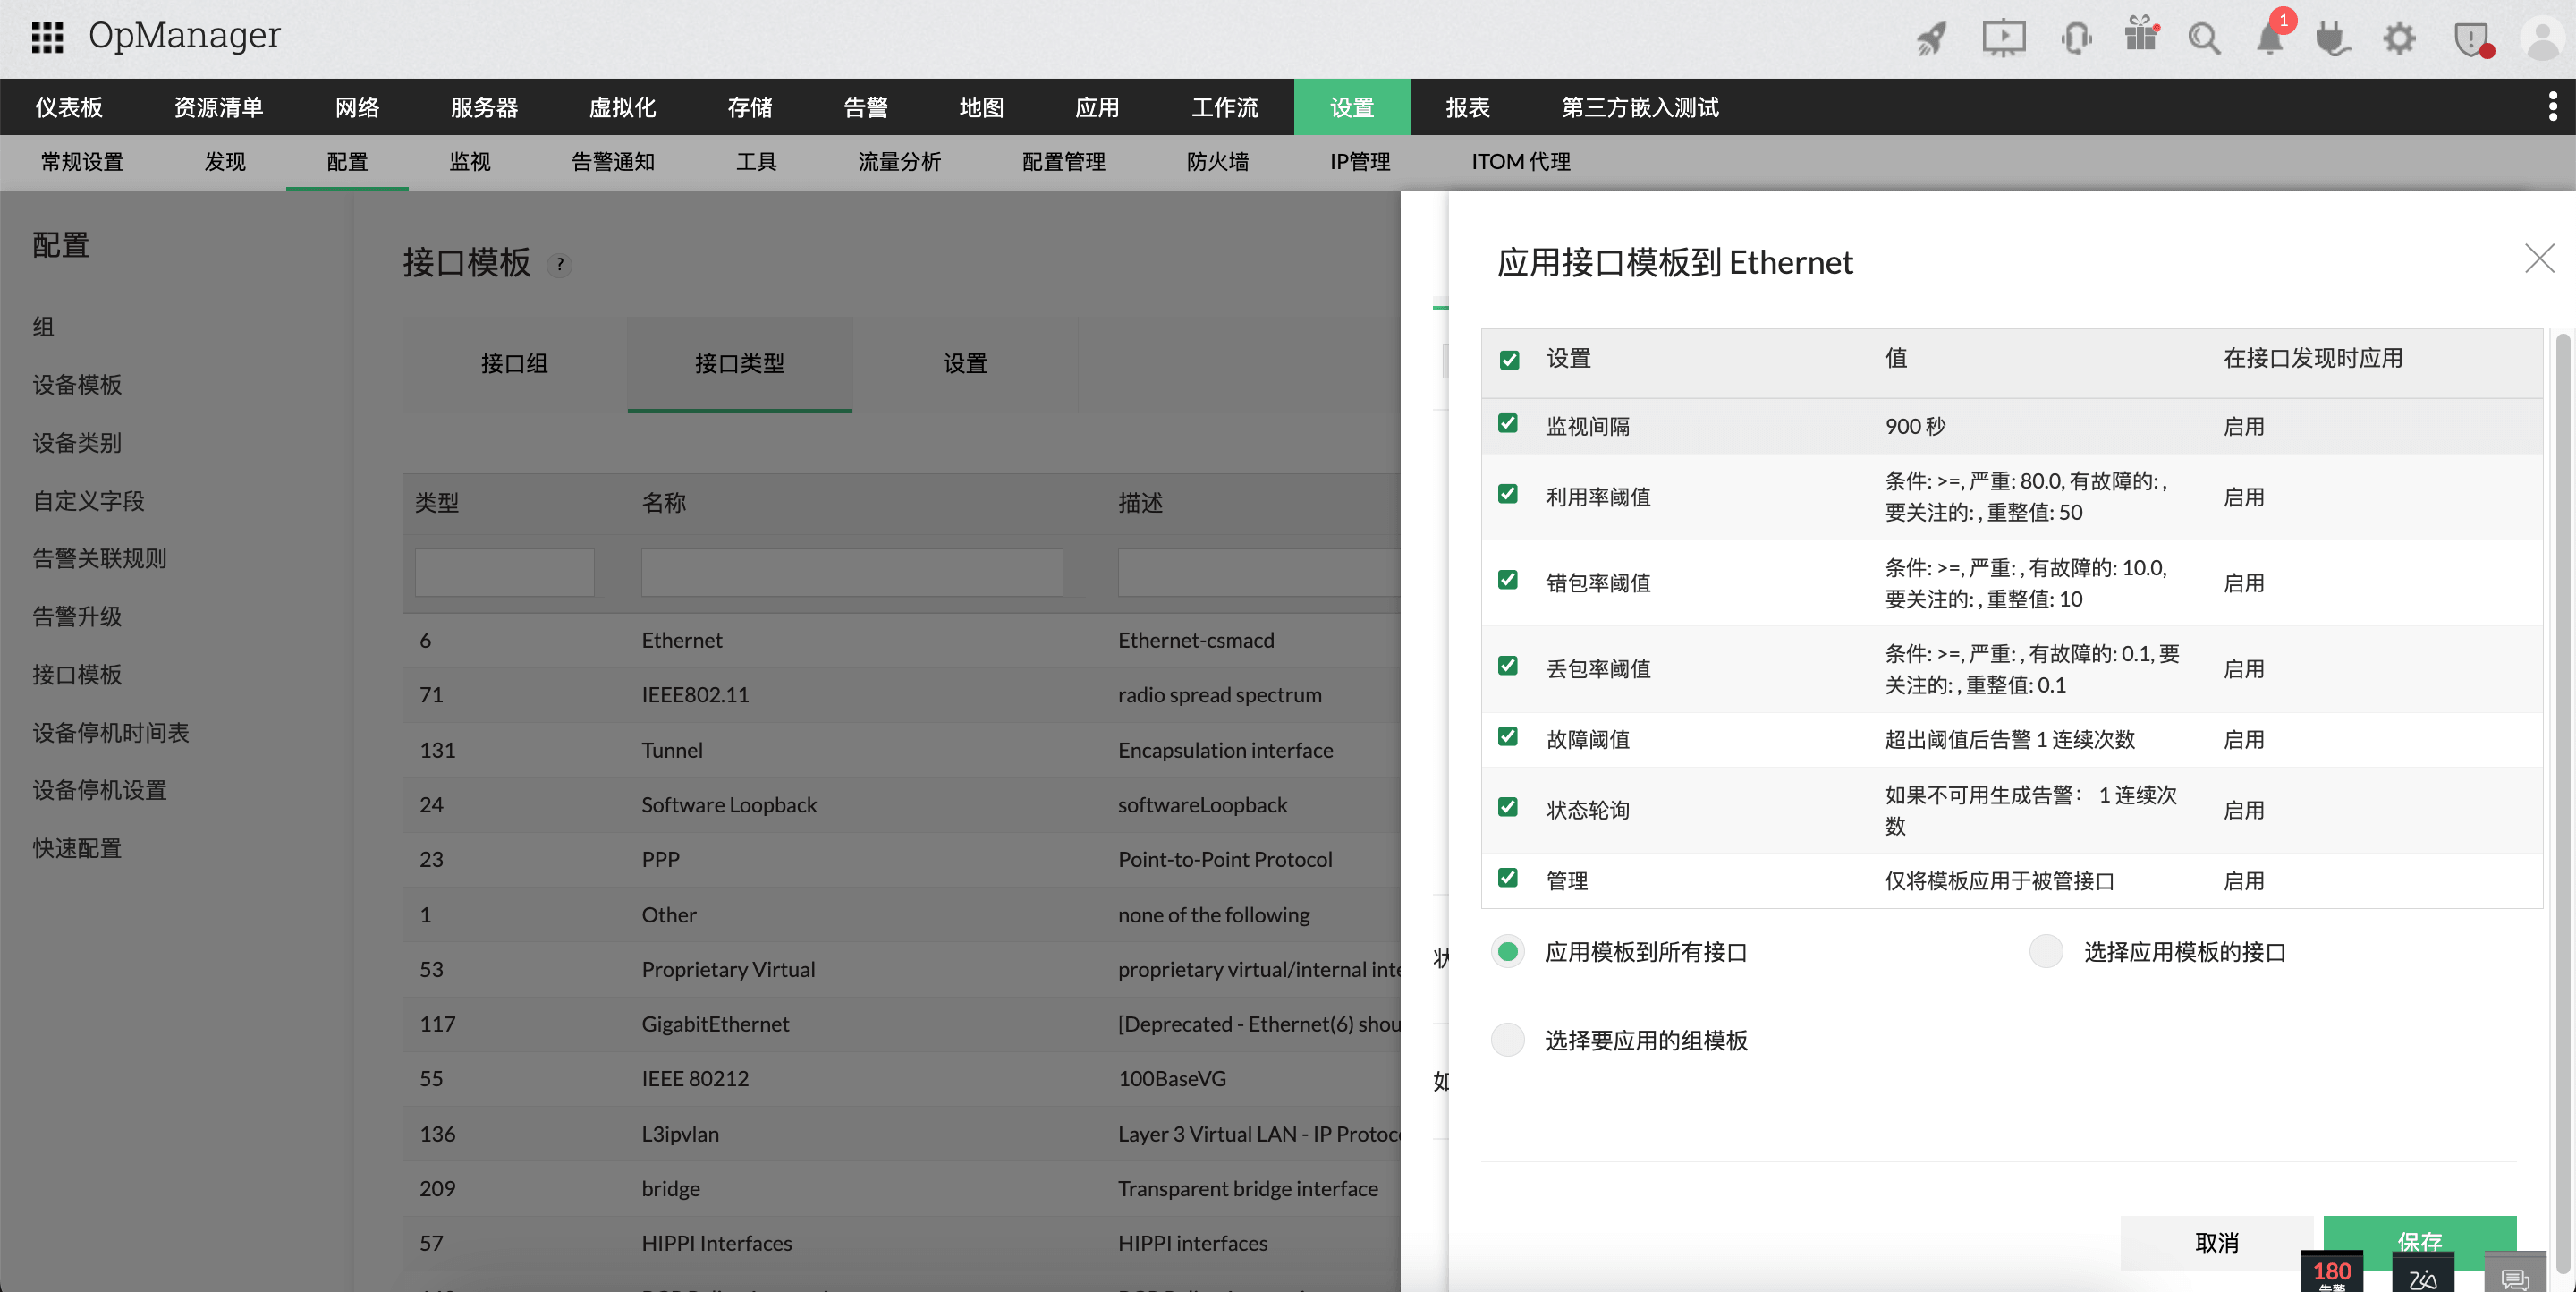Viewport: 2576px width, 1292px height.
Task: Disable the 管理 setting checkbox
Action: 1508,877
